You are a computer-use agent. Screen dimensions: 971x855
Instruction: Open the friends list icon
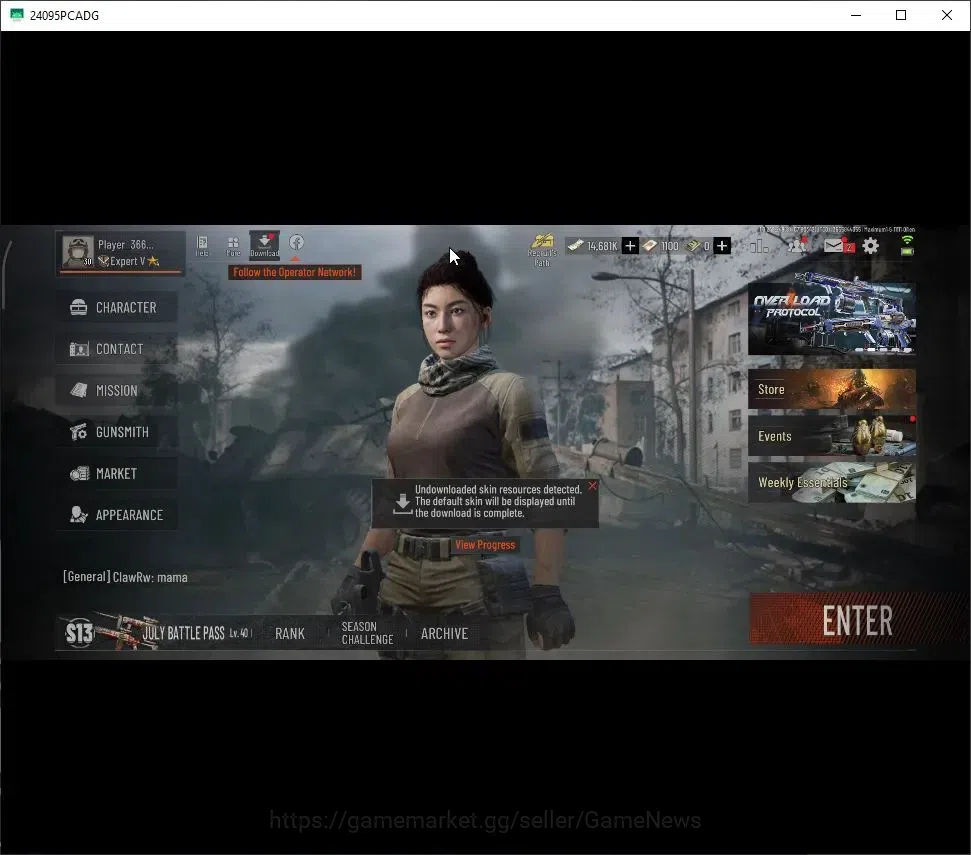pyautogui.click(x=798, y=245)
